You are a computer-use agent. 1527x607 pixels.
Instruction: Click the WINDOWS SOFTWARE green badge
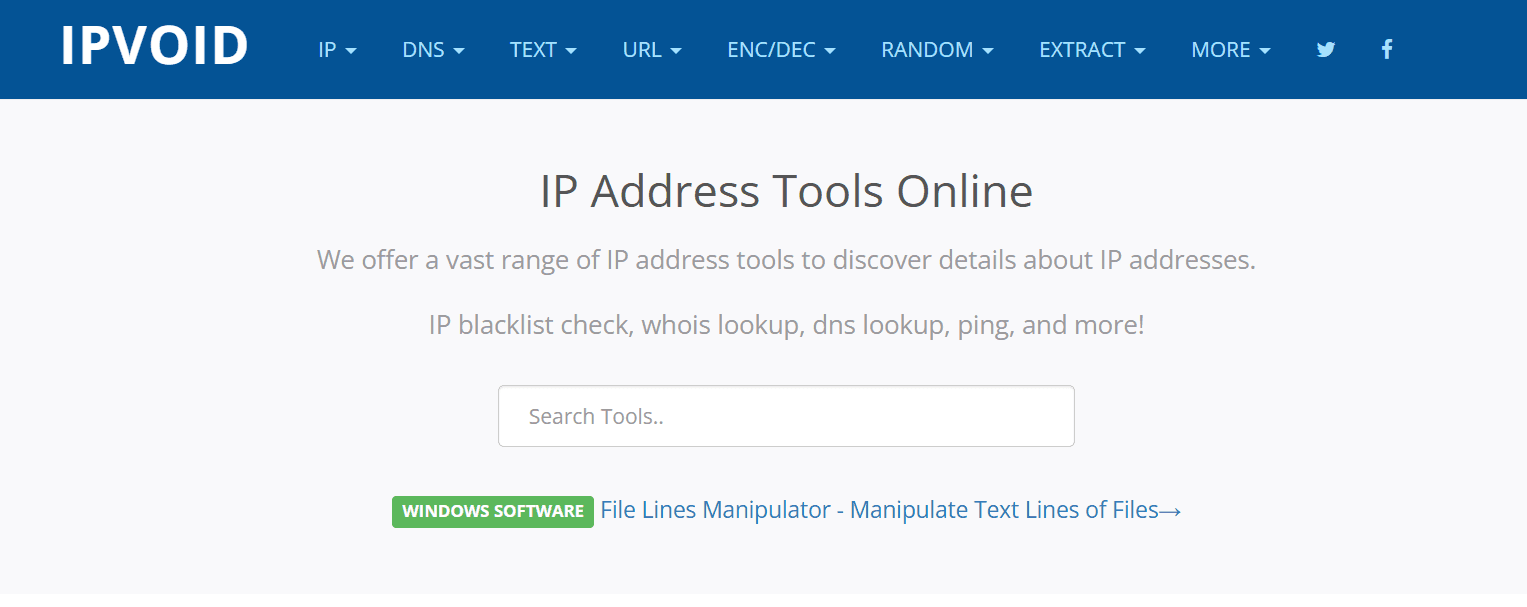[x=493, y=511]
